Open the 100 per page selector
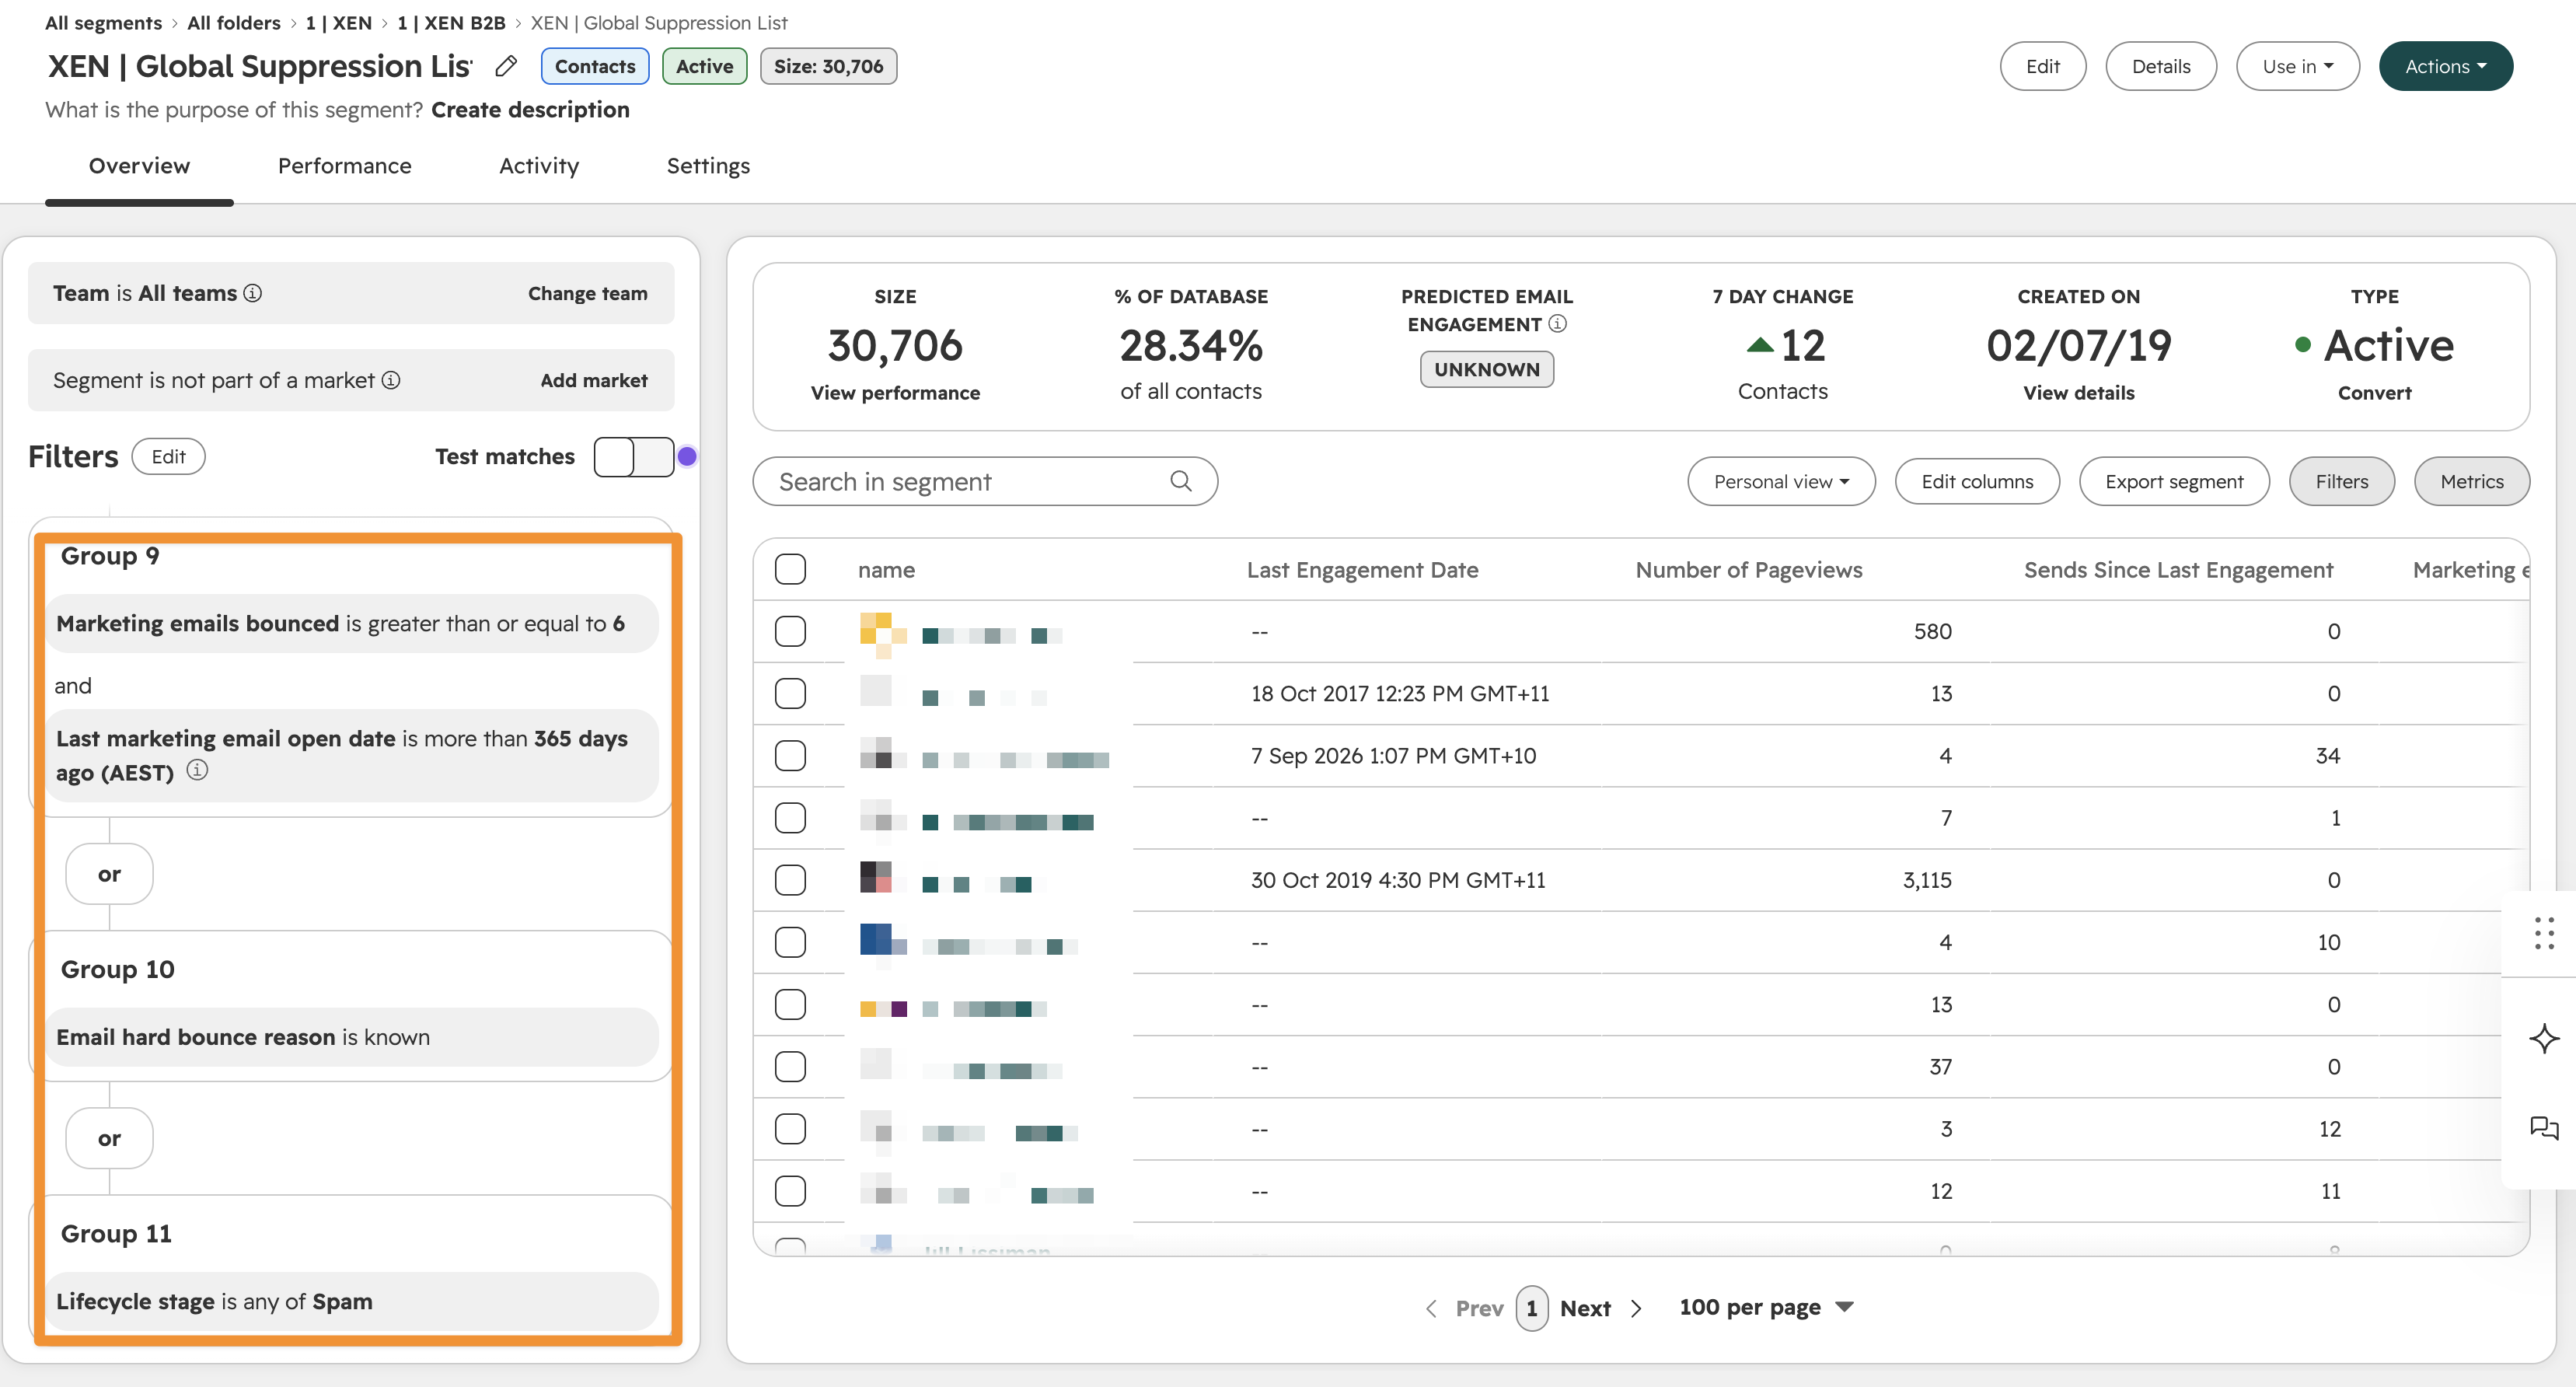The width and height of the screenshot is (2576, 1387). 1766,1307
